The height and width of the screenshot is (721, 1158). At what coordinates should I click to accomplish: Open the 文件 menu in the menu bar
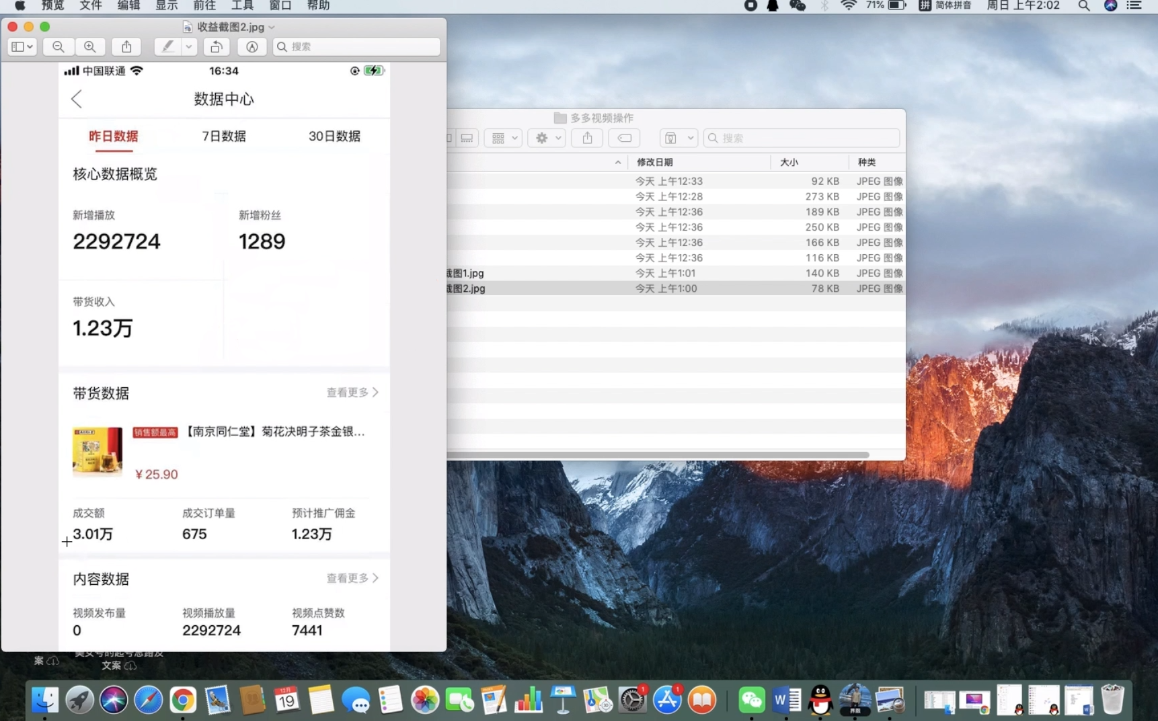pos(90,6)
